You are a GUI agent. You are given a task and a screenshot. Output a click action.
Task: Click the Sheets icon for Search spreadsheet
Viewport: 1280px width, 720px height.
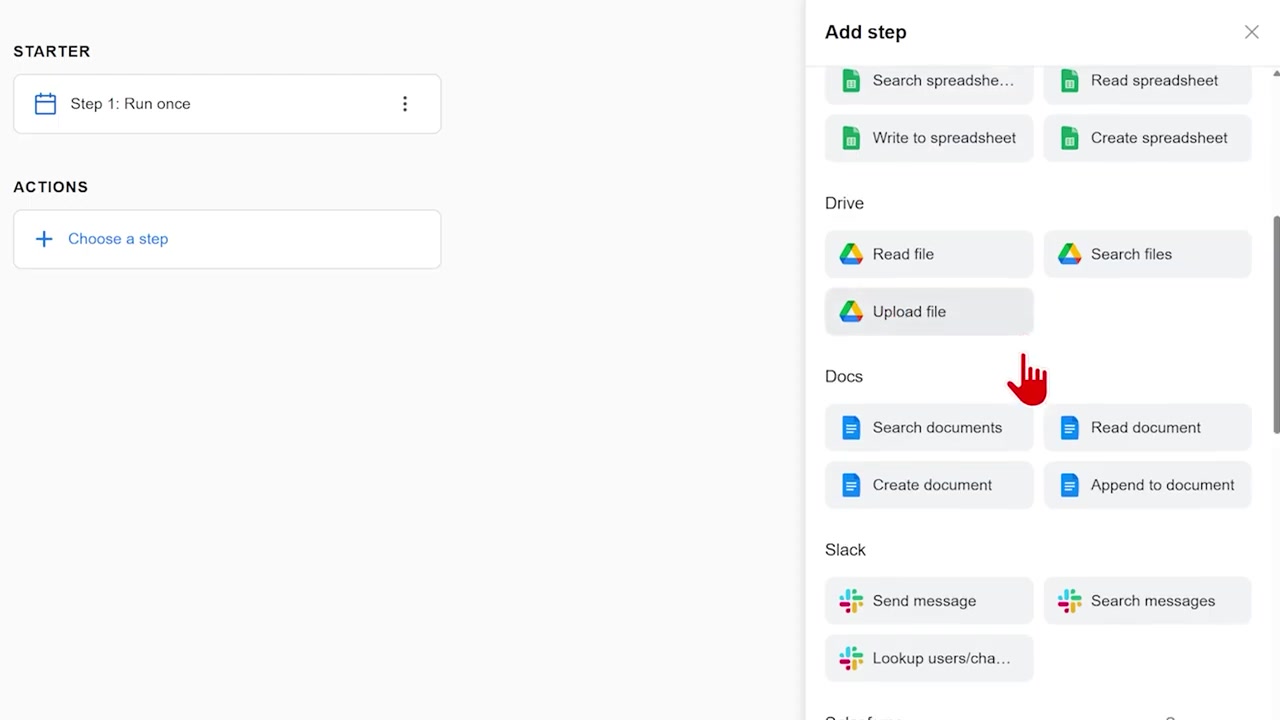(851, 81)
